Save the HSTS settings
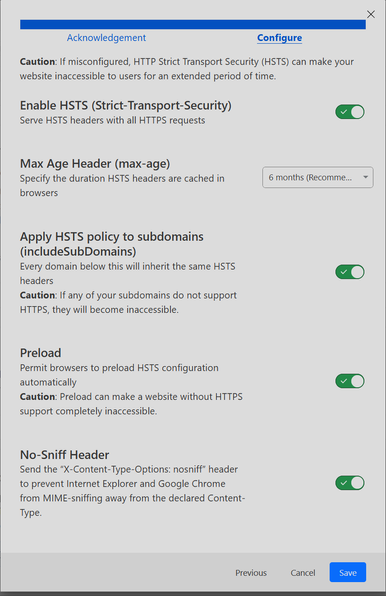 click(348, 572)
